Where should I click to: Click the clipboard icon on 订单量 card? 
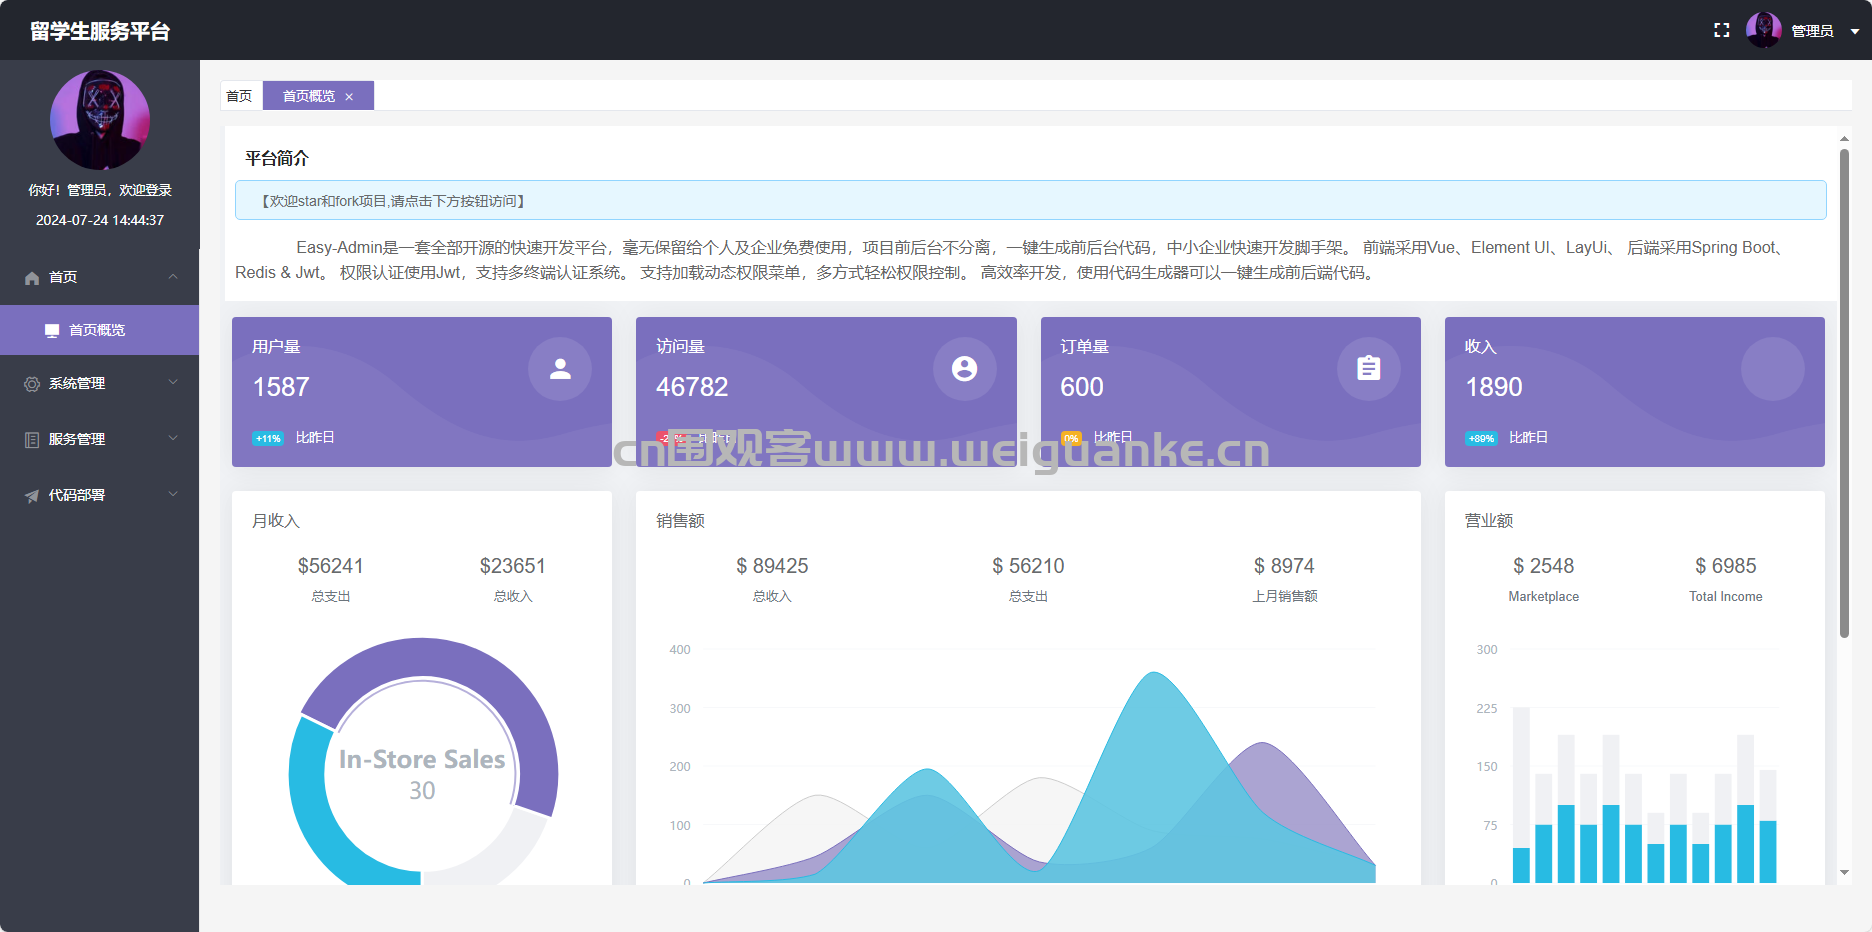point(1368,369)
